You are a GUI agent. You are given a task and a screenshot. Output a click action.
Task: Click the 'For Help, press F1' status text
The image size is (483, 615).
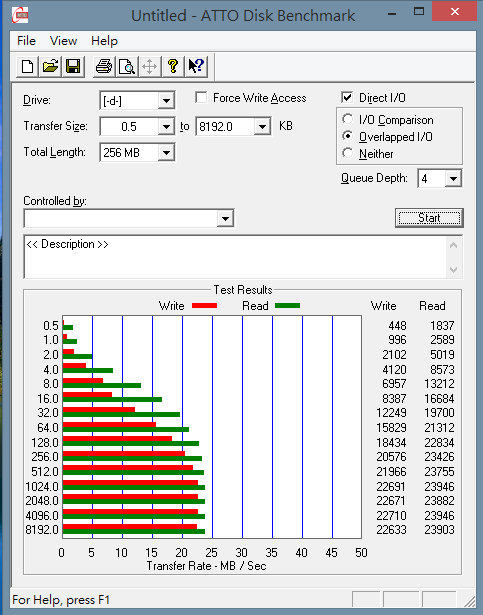click(61, 600)
